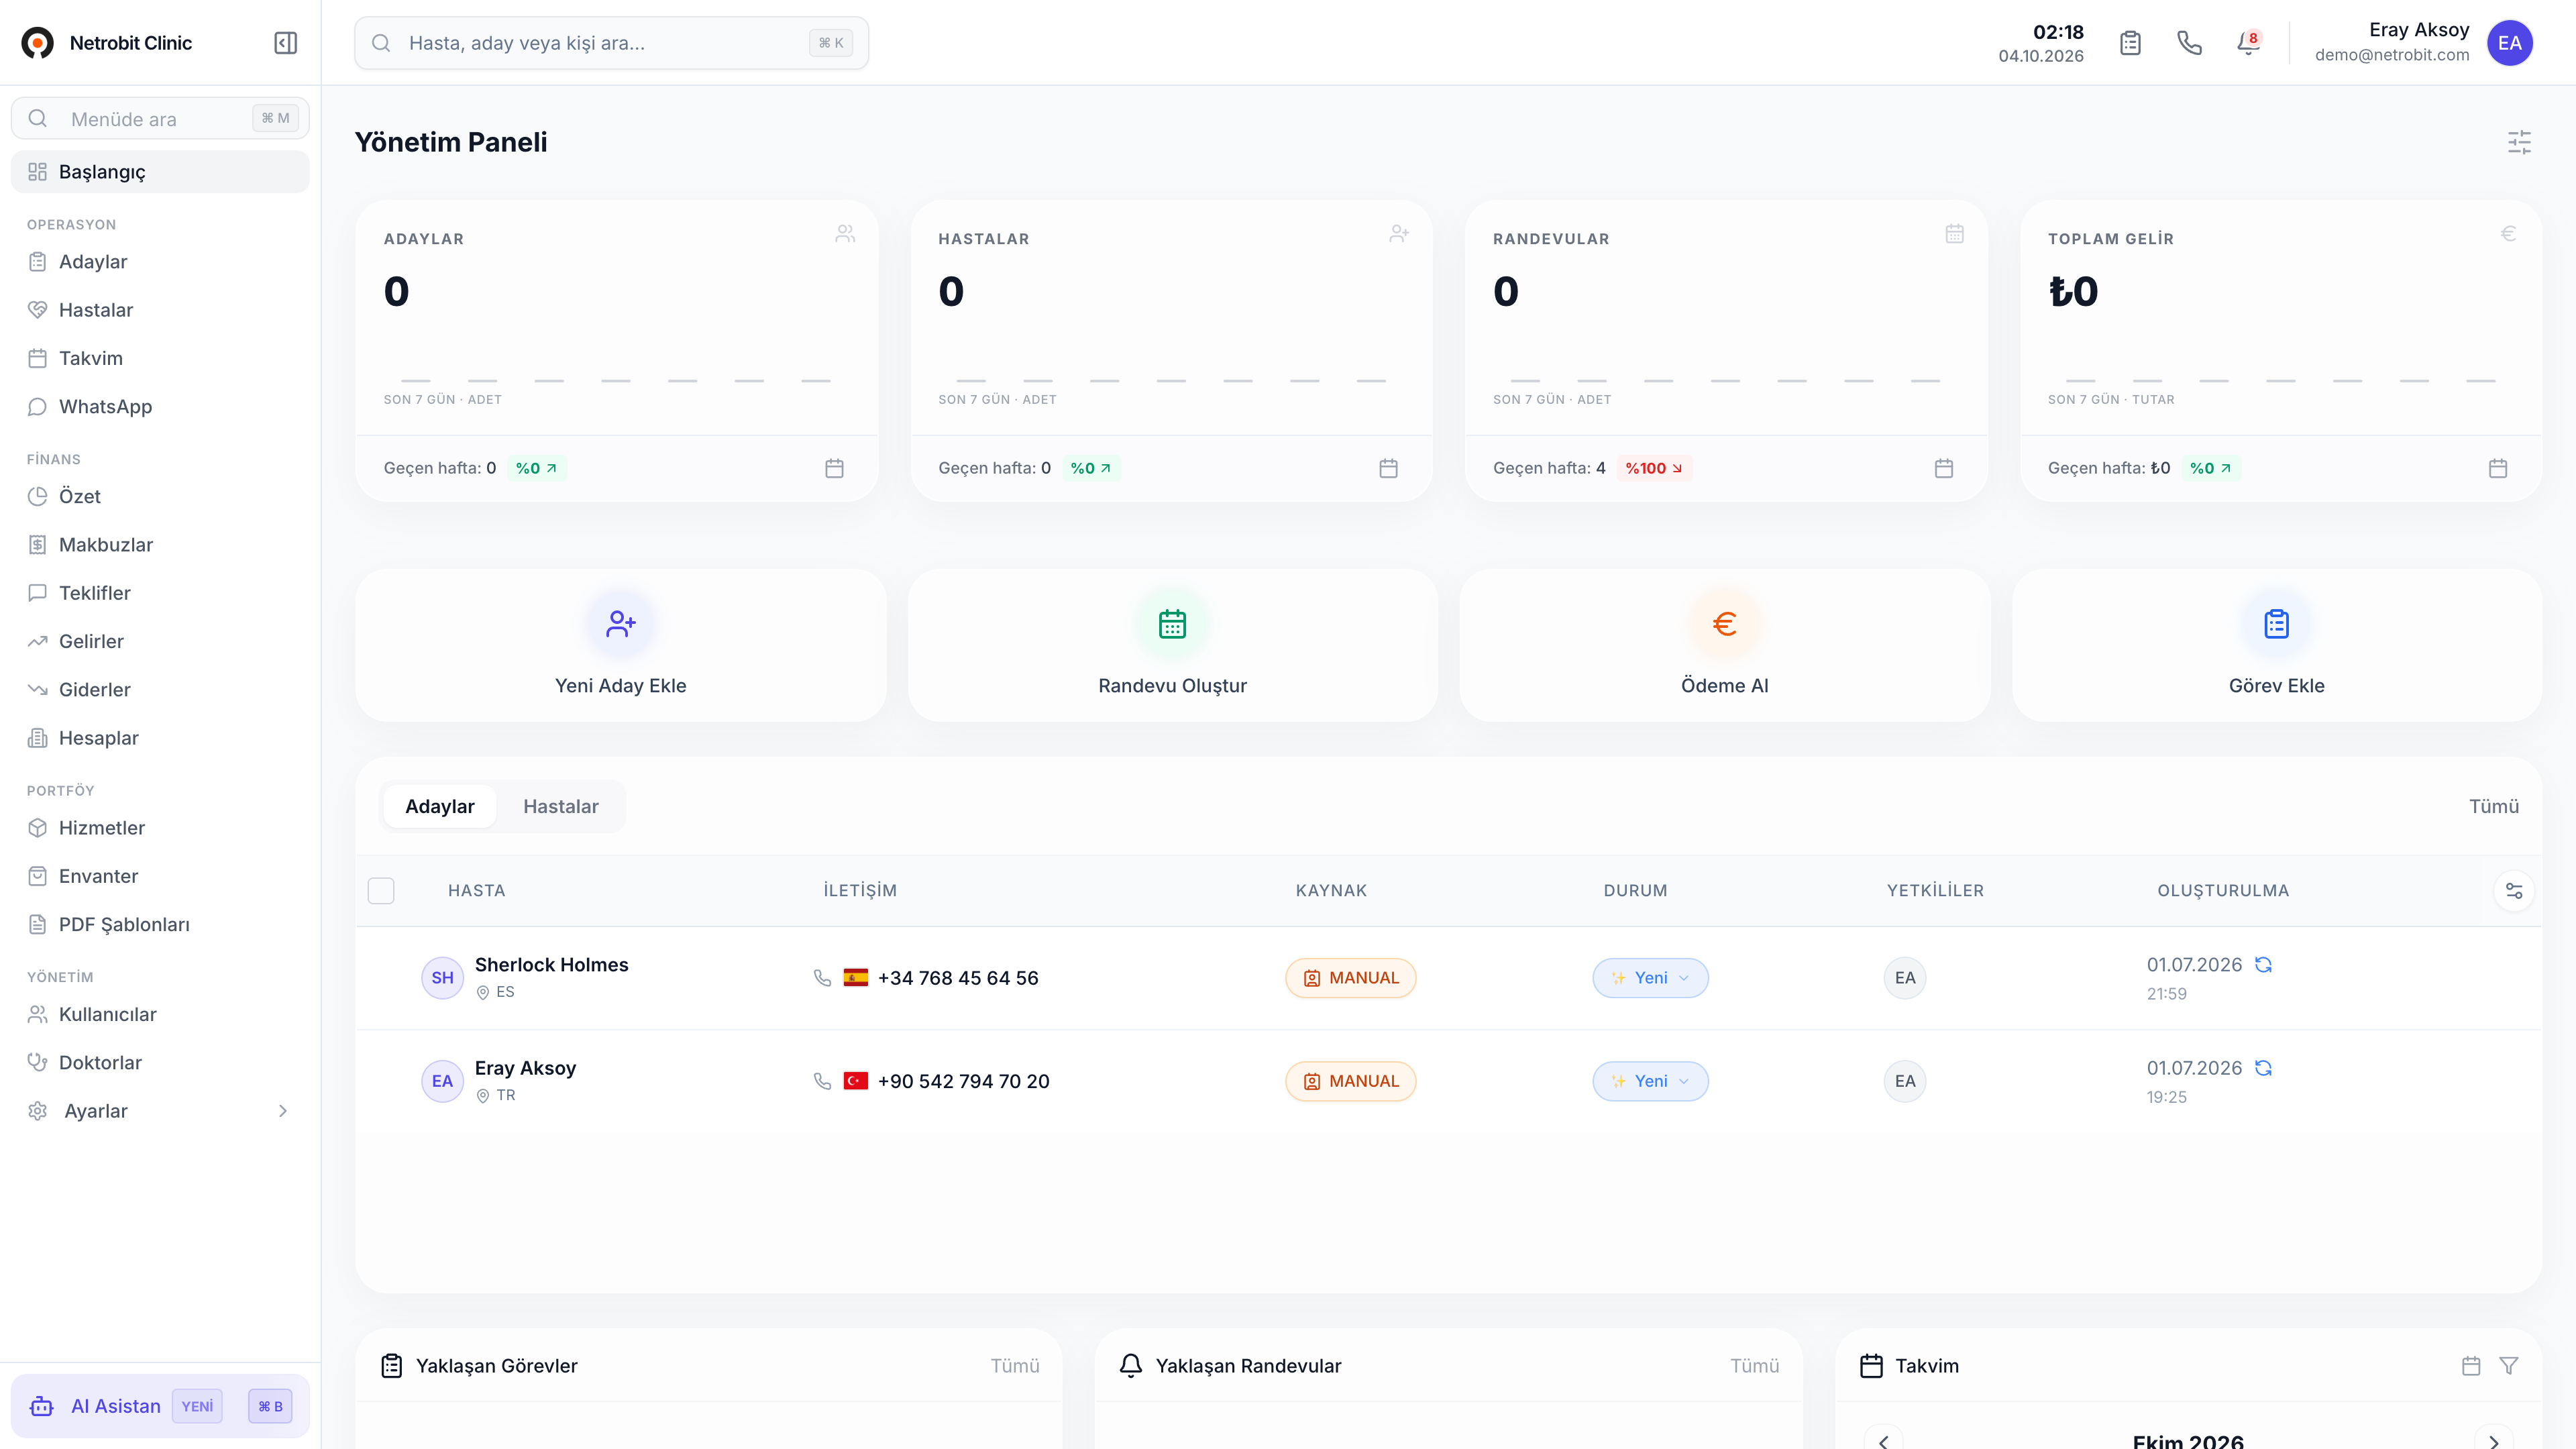Click Tümü link in Yaklaşan Görevler
The image size is (2576, 1449).
(x=1014, y=1366)
